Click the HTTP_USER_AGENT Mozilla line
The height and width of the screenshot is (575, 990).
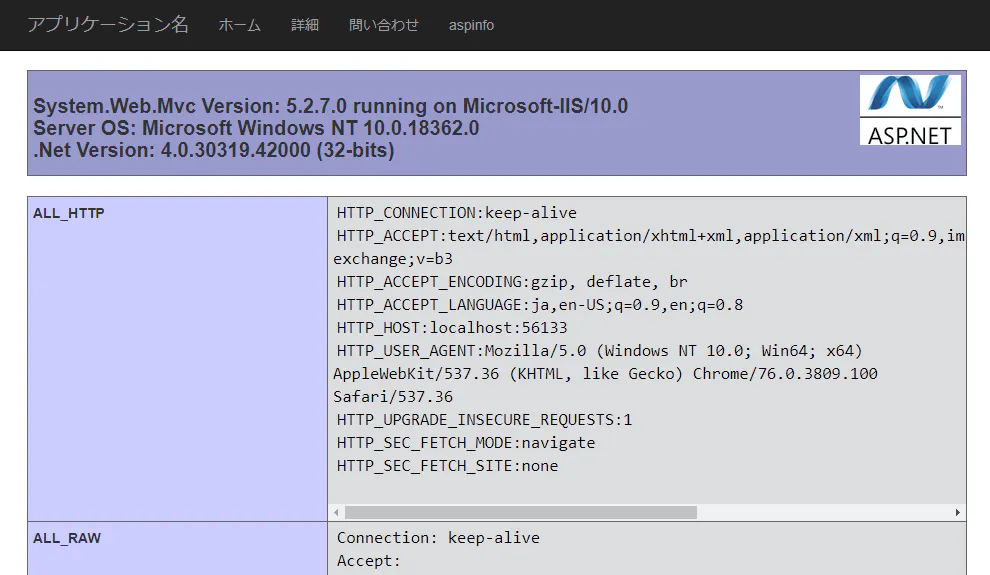(599, 351)
